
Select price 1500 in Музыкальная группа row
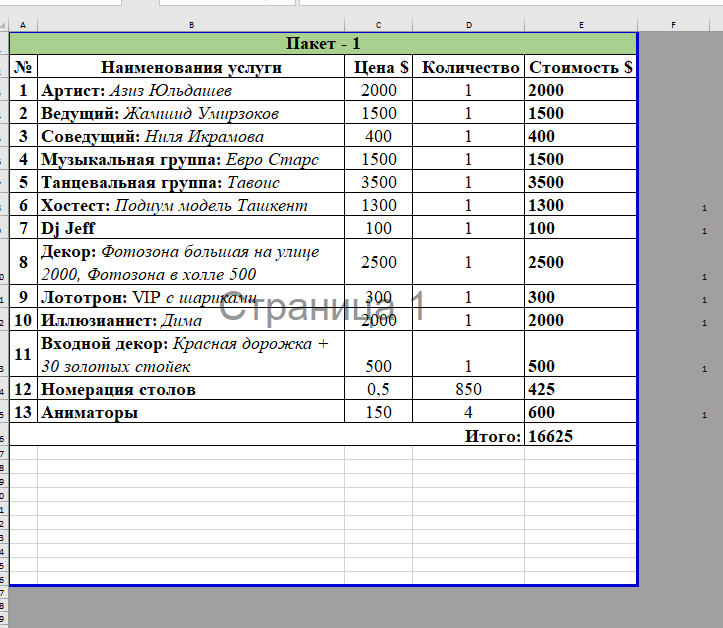point(379,159)
